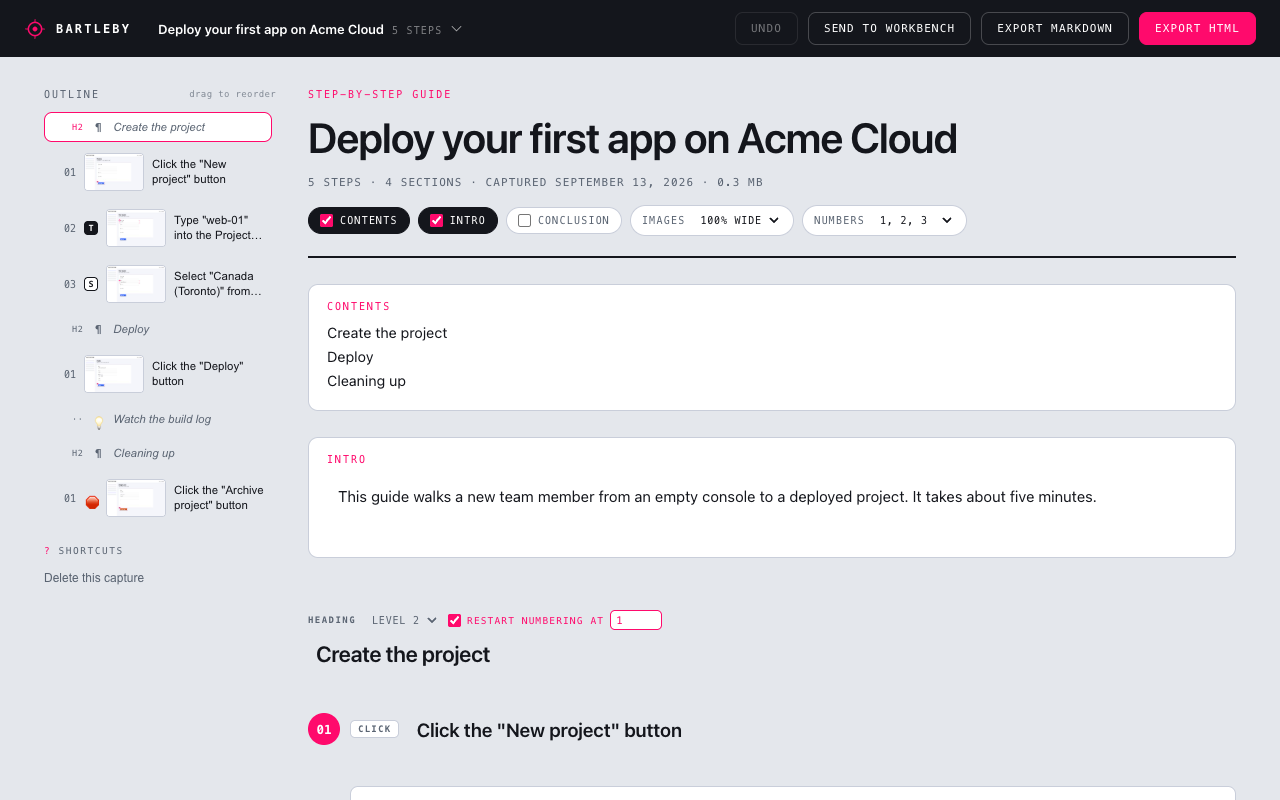Uncheck the Restart numbering at checkbox

click(455, 620)
